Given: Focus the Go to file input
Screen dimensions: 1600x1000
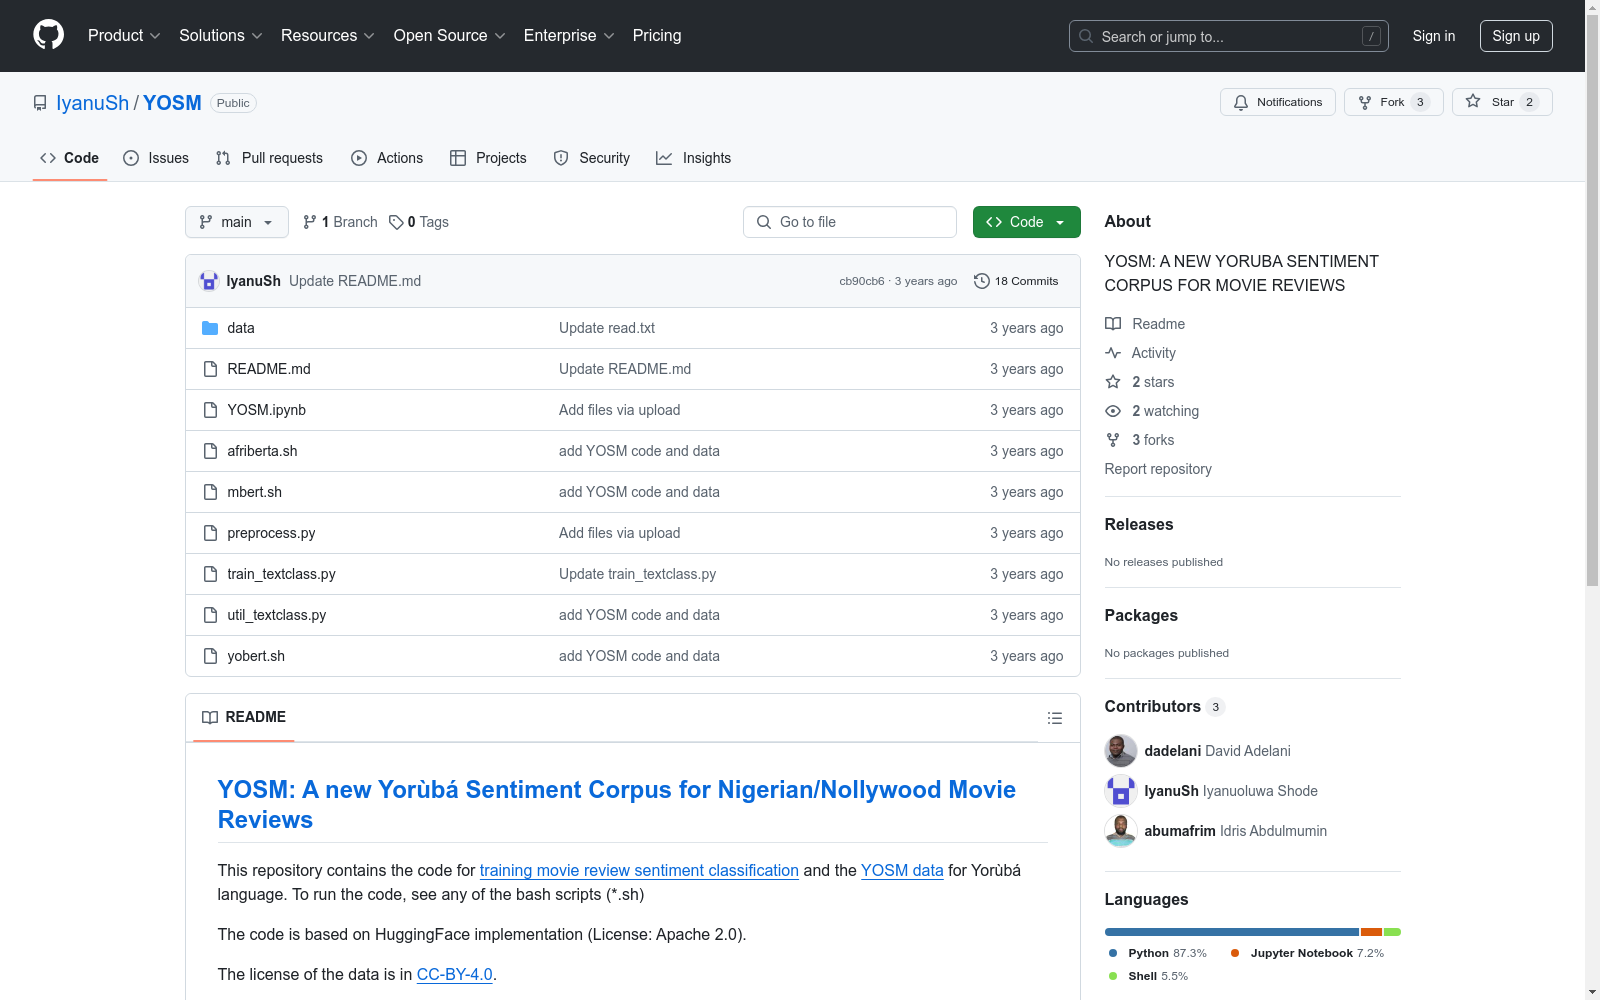Looking at the screenshot, I should pyautogui.click(x=850, y=222).
